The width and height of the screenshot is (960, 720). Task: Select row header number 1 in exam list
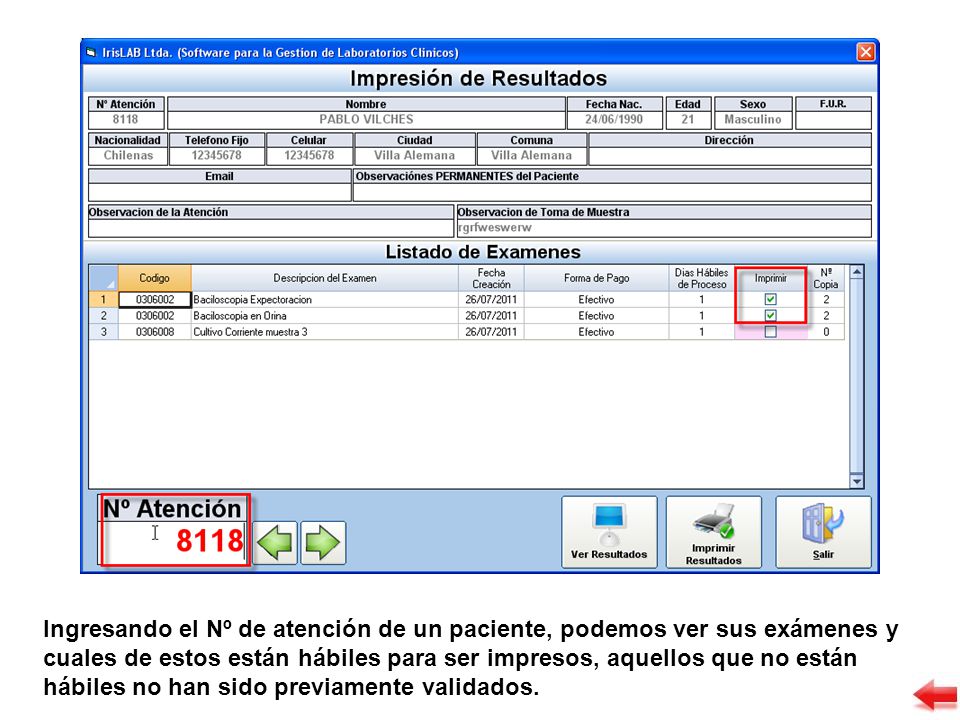(103, 299)
